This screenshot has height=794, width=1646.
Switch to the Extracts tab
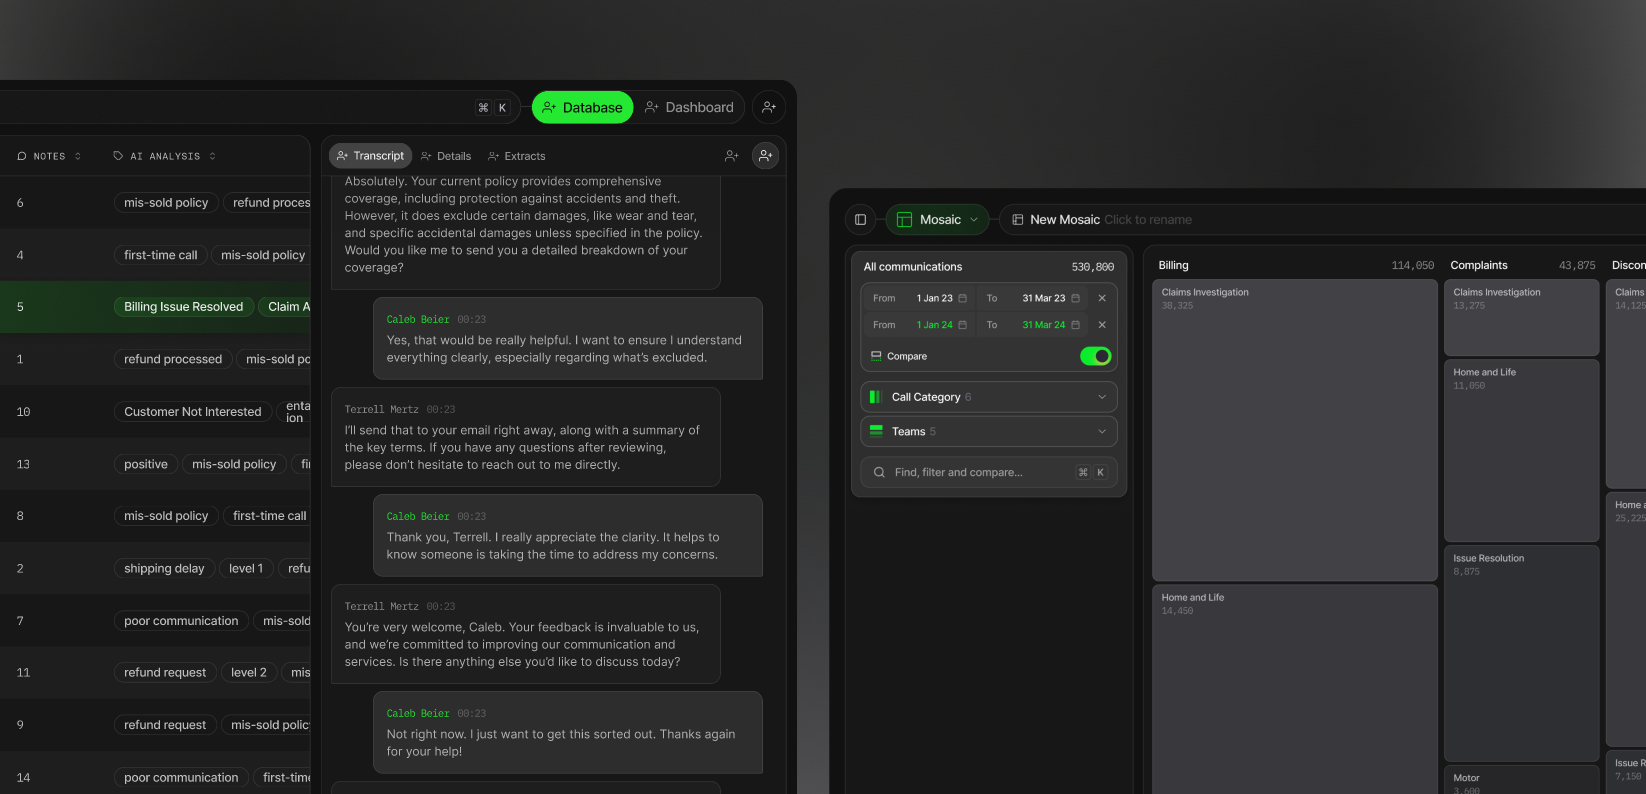(517, 156)
